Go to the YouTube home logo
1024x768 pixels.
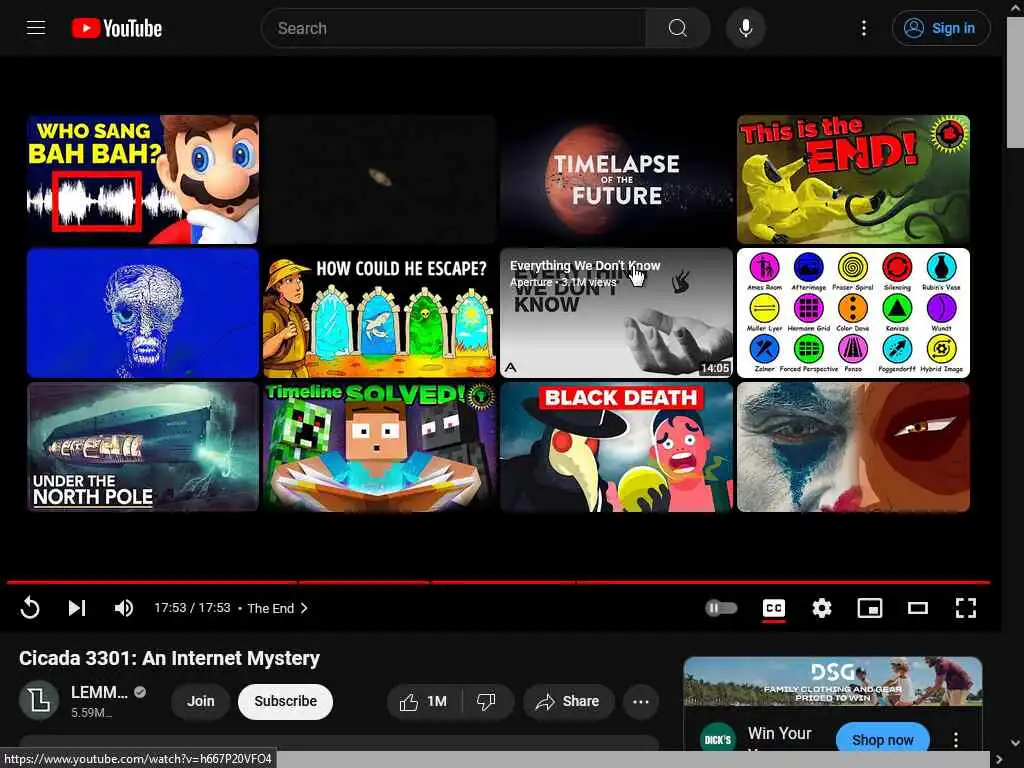[x=117, y=28]
